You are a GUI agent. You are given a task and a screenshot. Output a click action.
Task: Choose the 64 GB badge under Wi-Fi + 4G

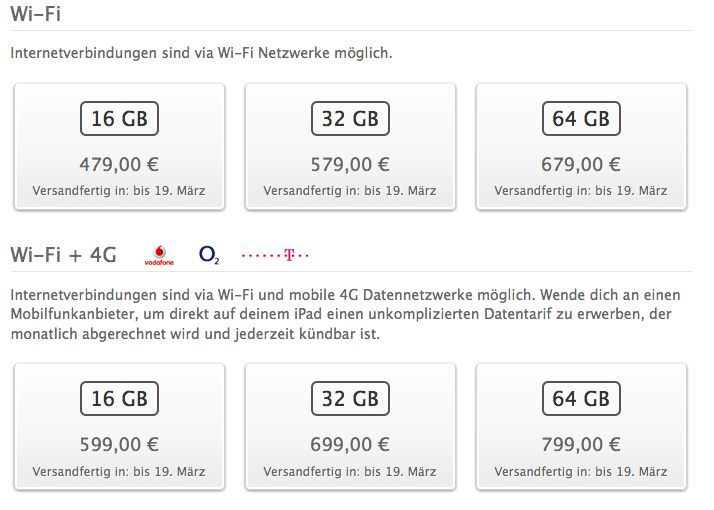581,399
